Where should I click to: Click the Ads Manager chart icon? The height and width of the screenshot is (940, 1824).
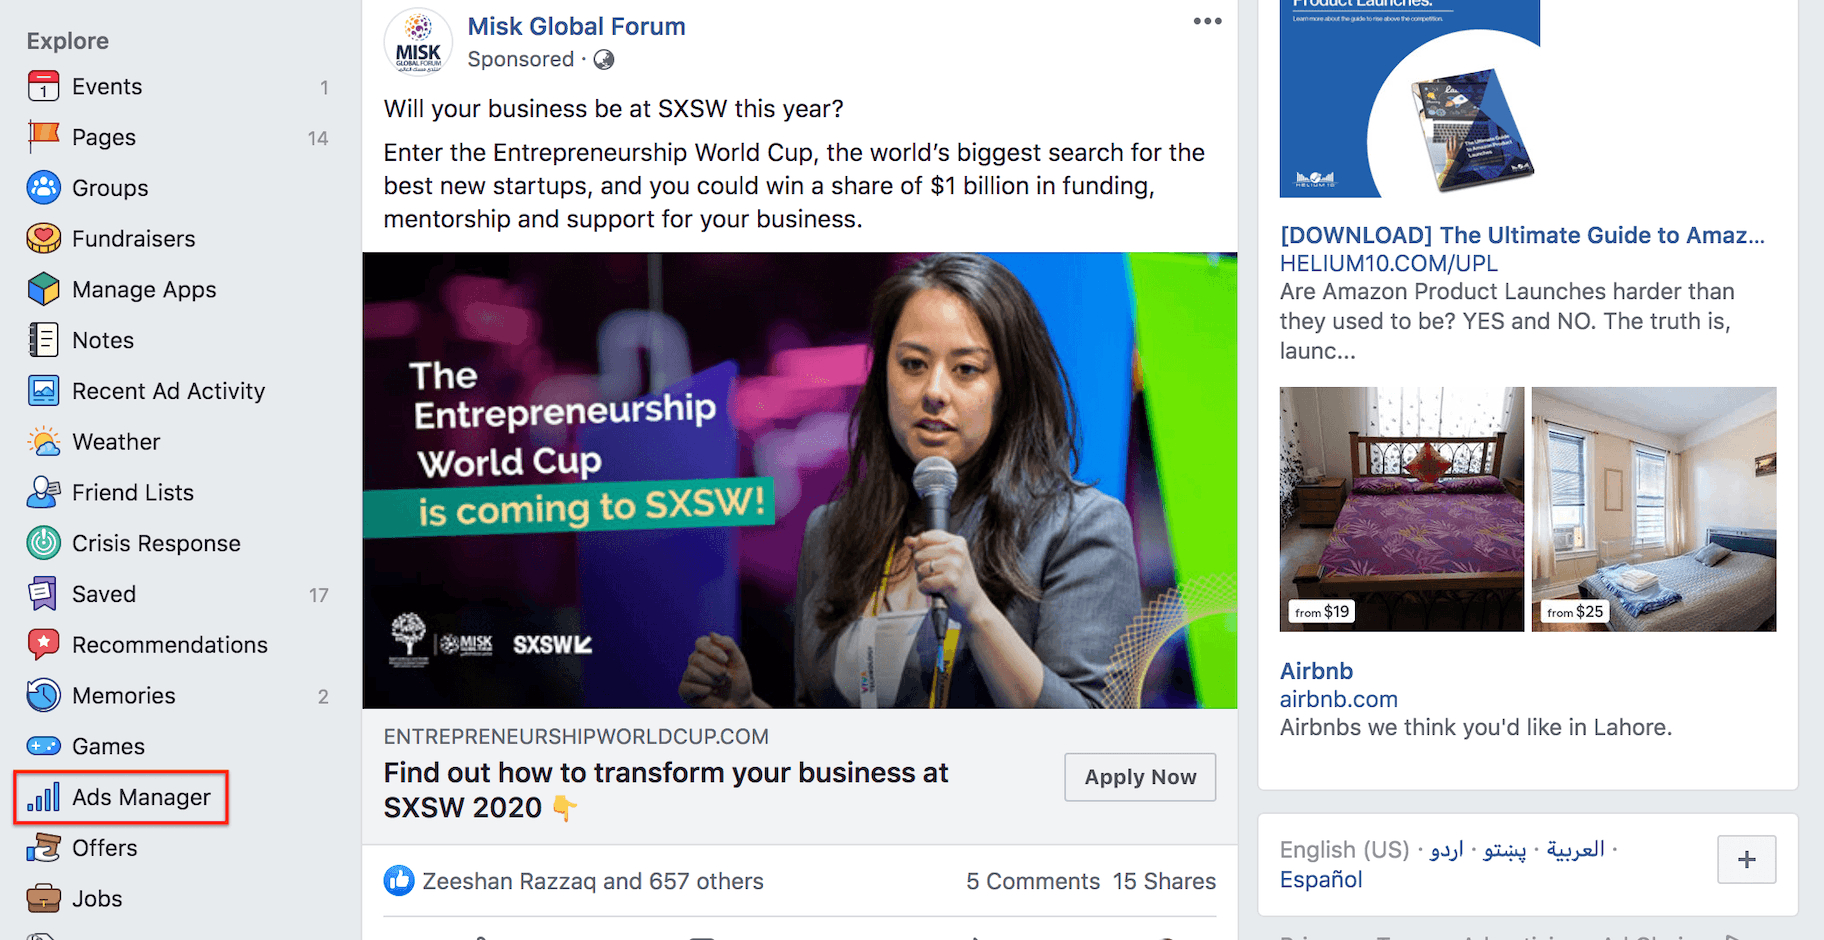43,797
